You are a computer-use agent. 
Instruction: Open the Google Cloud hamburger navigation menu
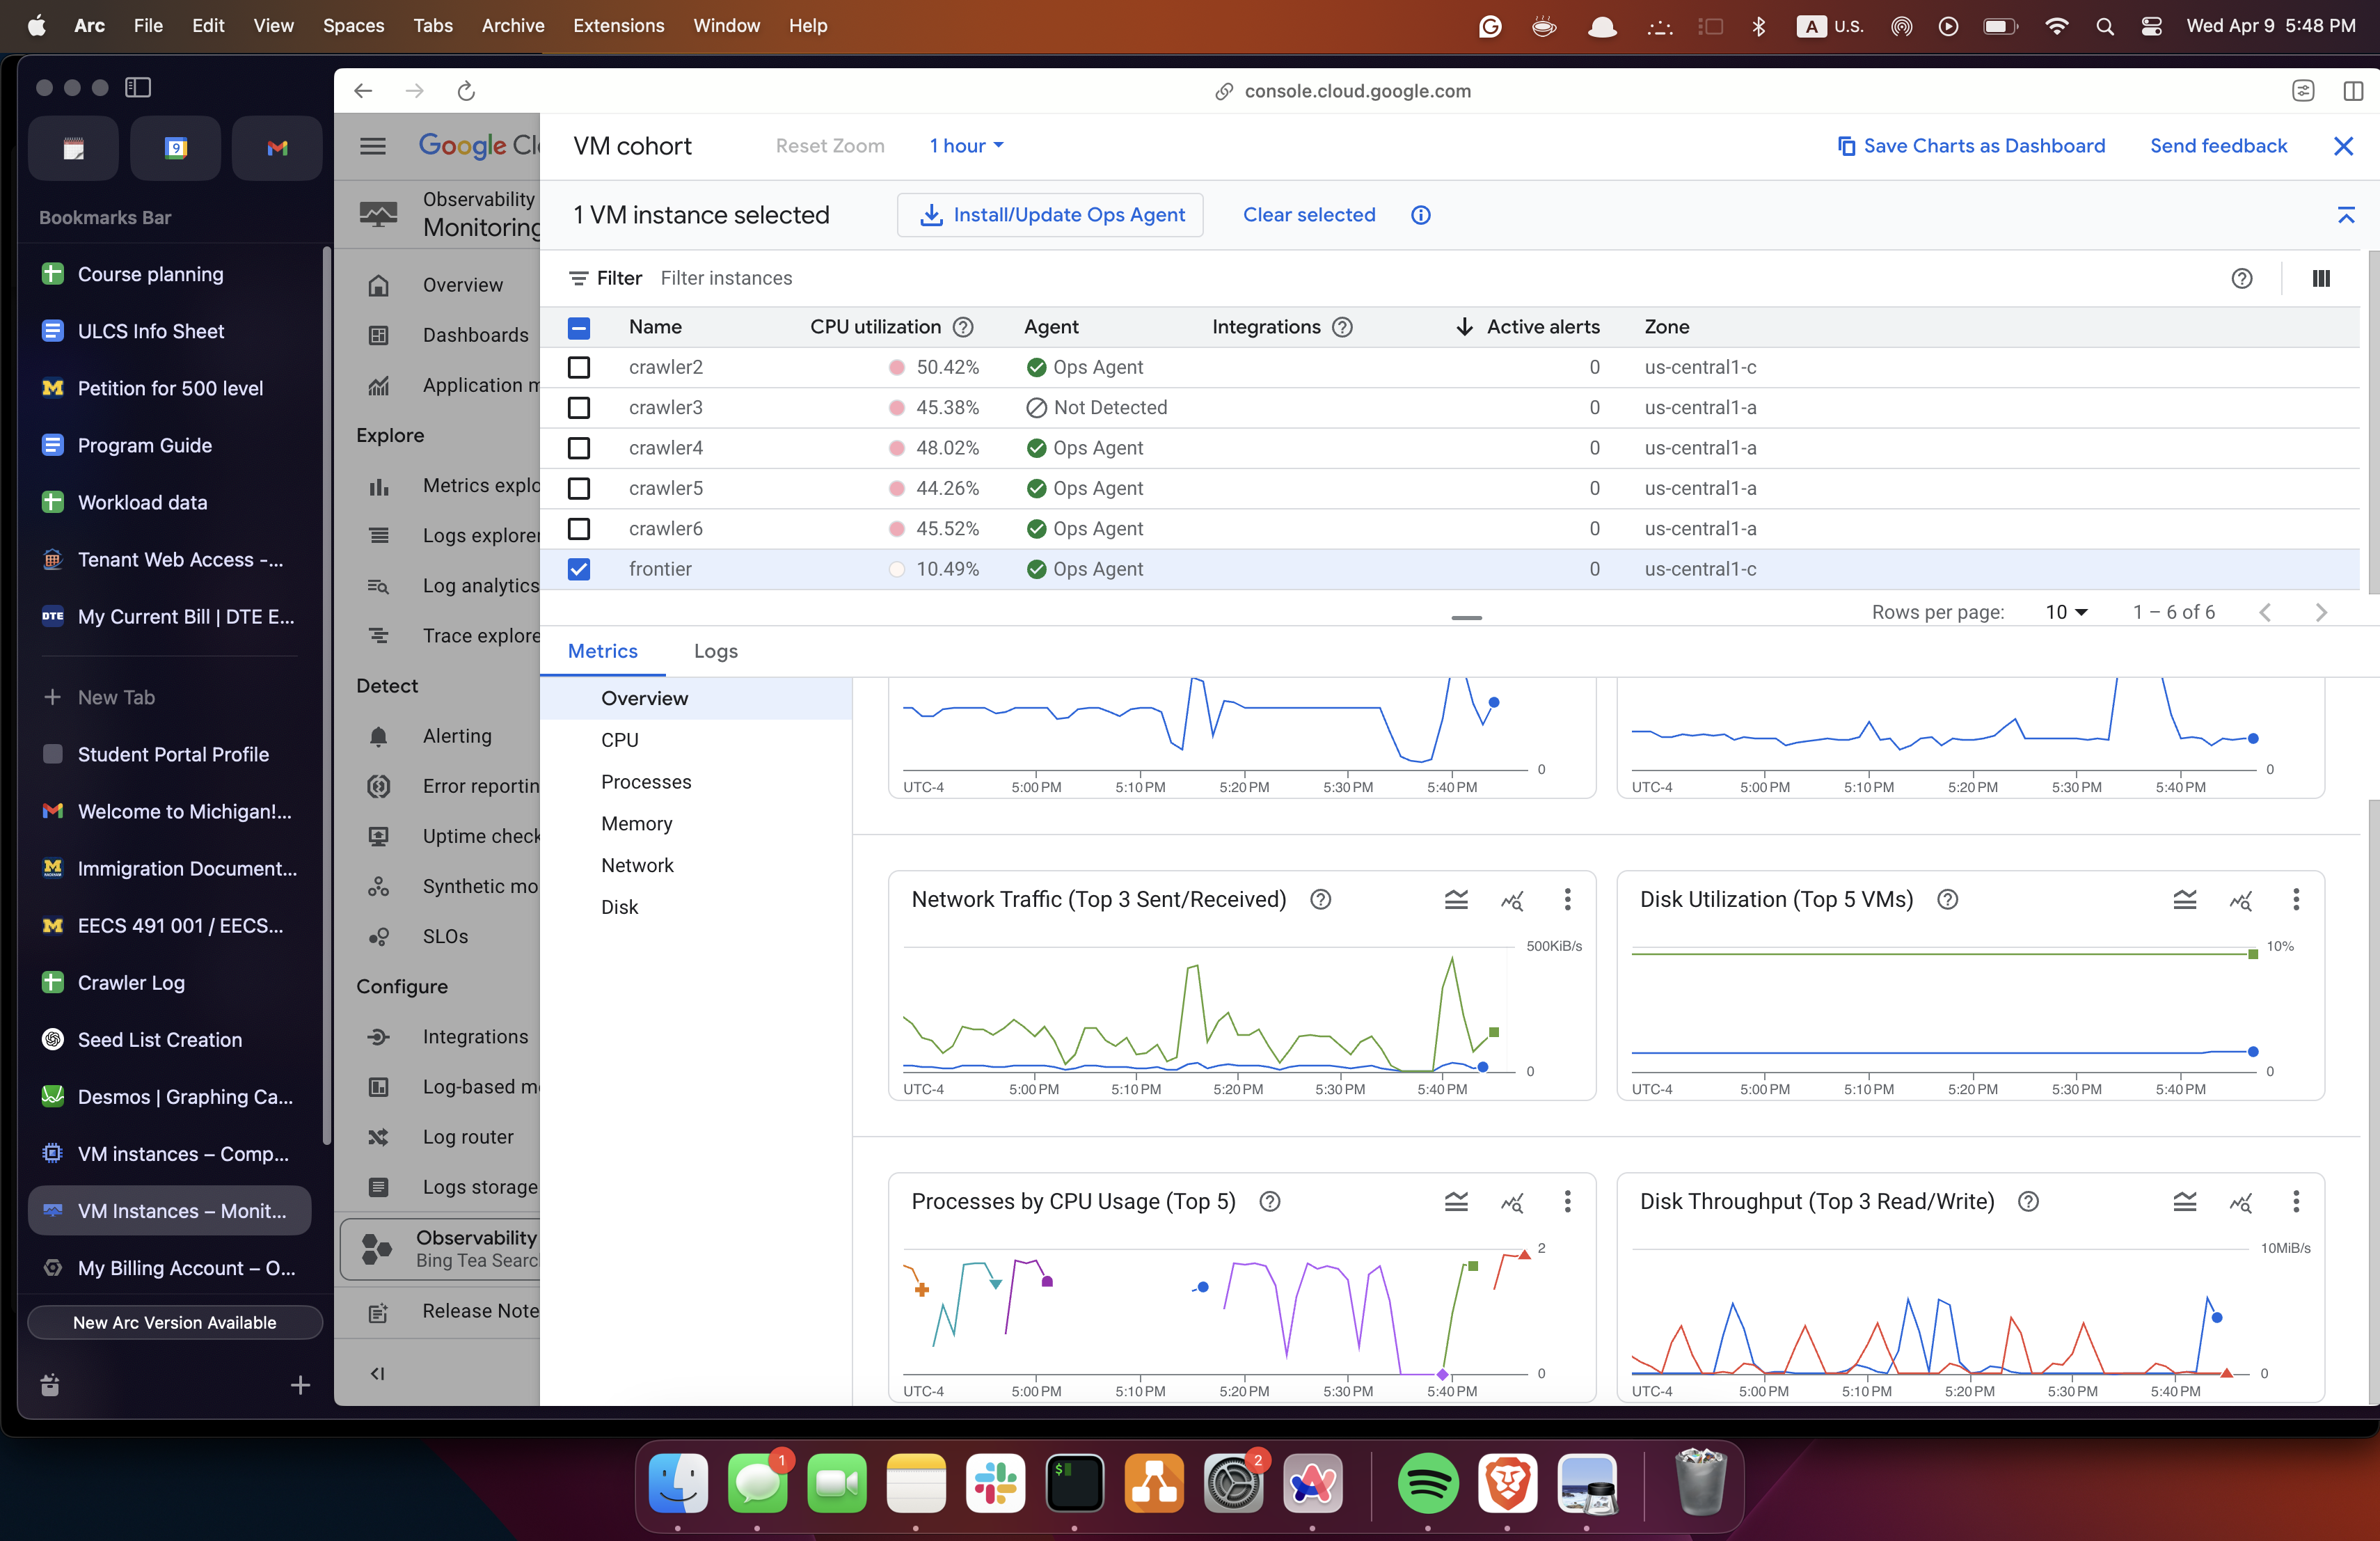pyautogui.click(x=372, y=146)
